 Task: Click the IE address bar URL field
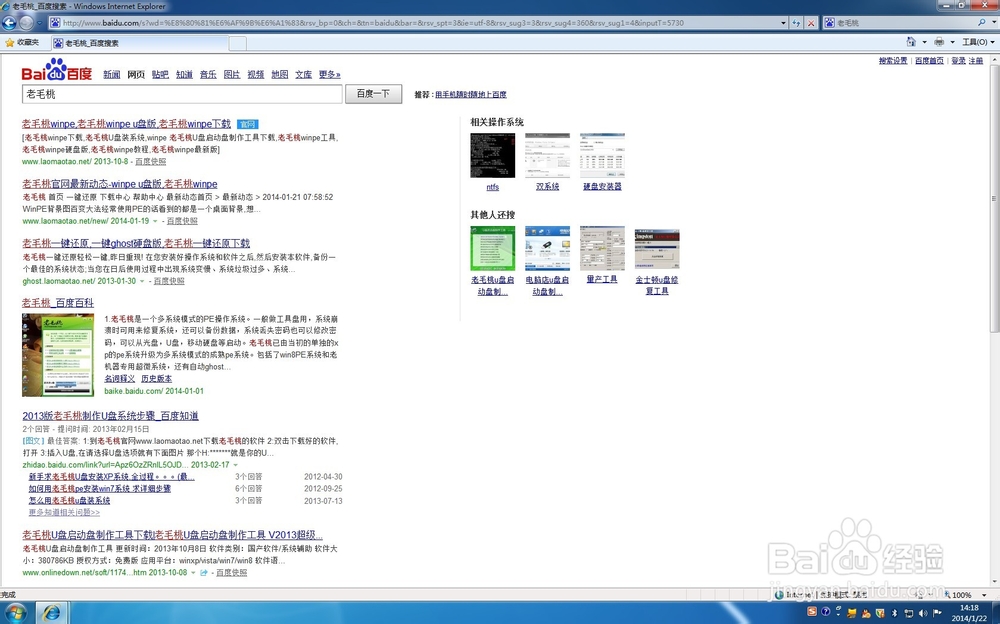tap(414, 23)
